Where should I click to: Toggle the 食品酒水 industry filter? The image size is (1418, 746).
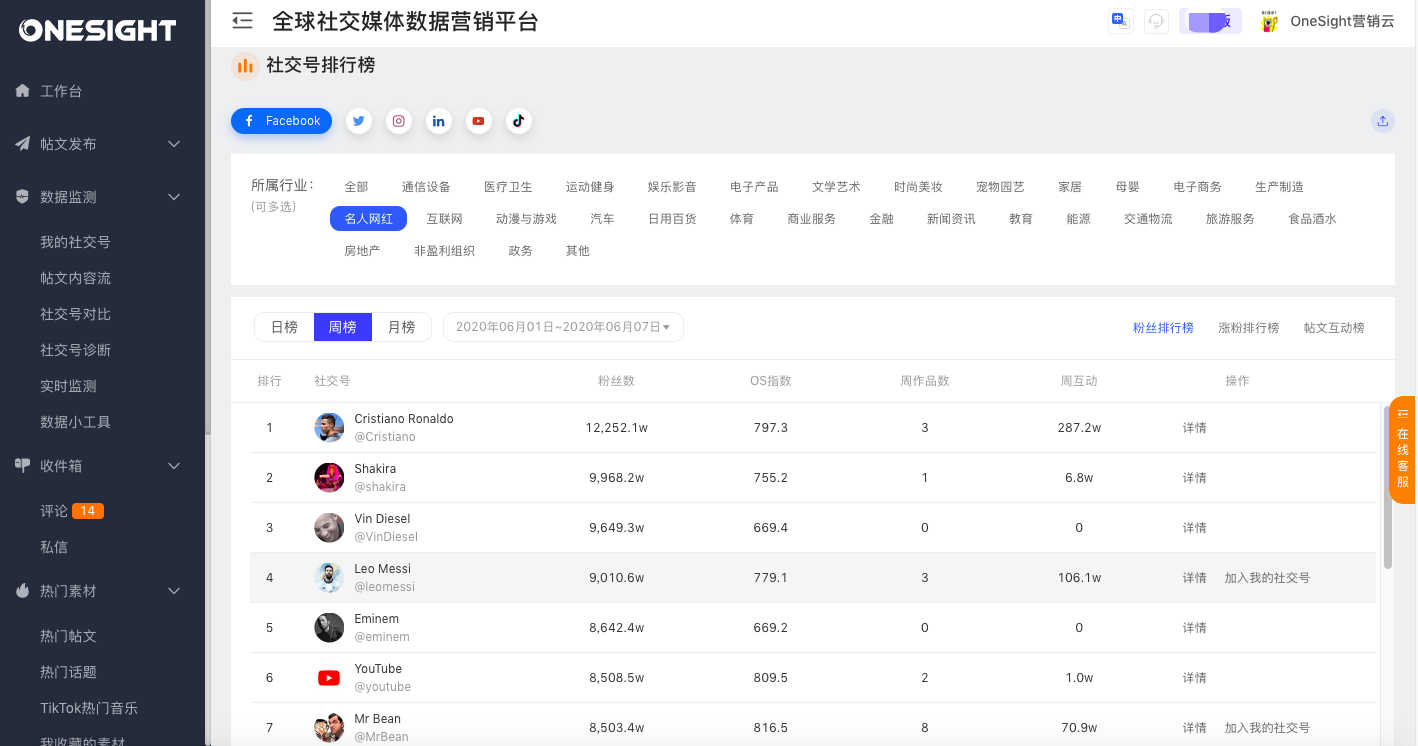click(1312, 219)
